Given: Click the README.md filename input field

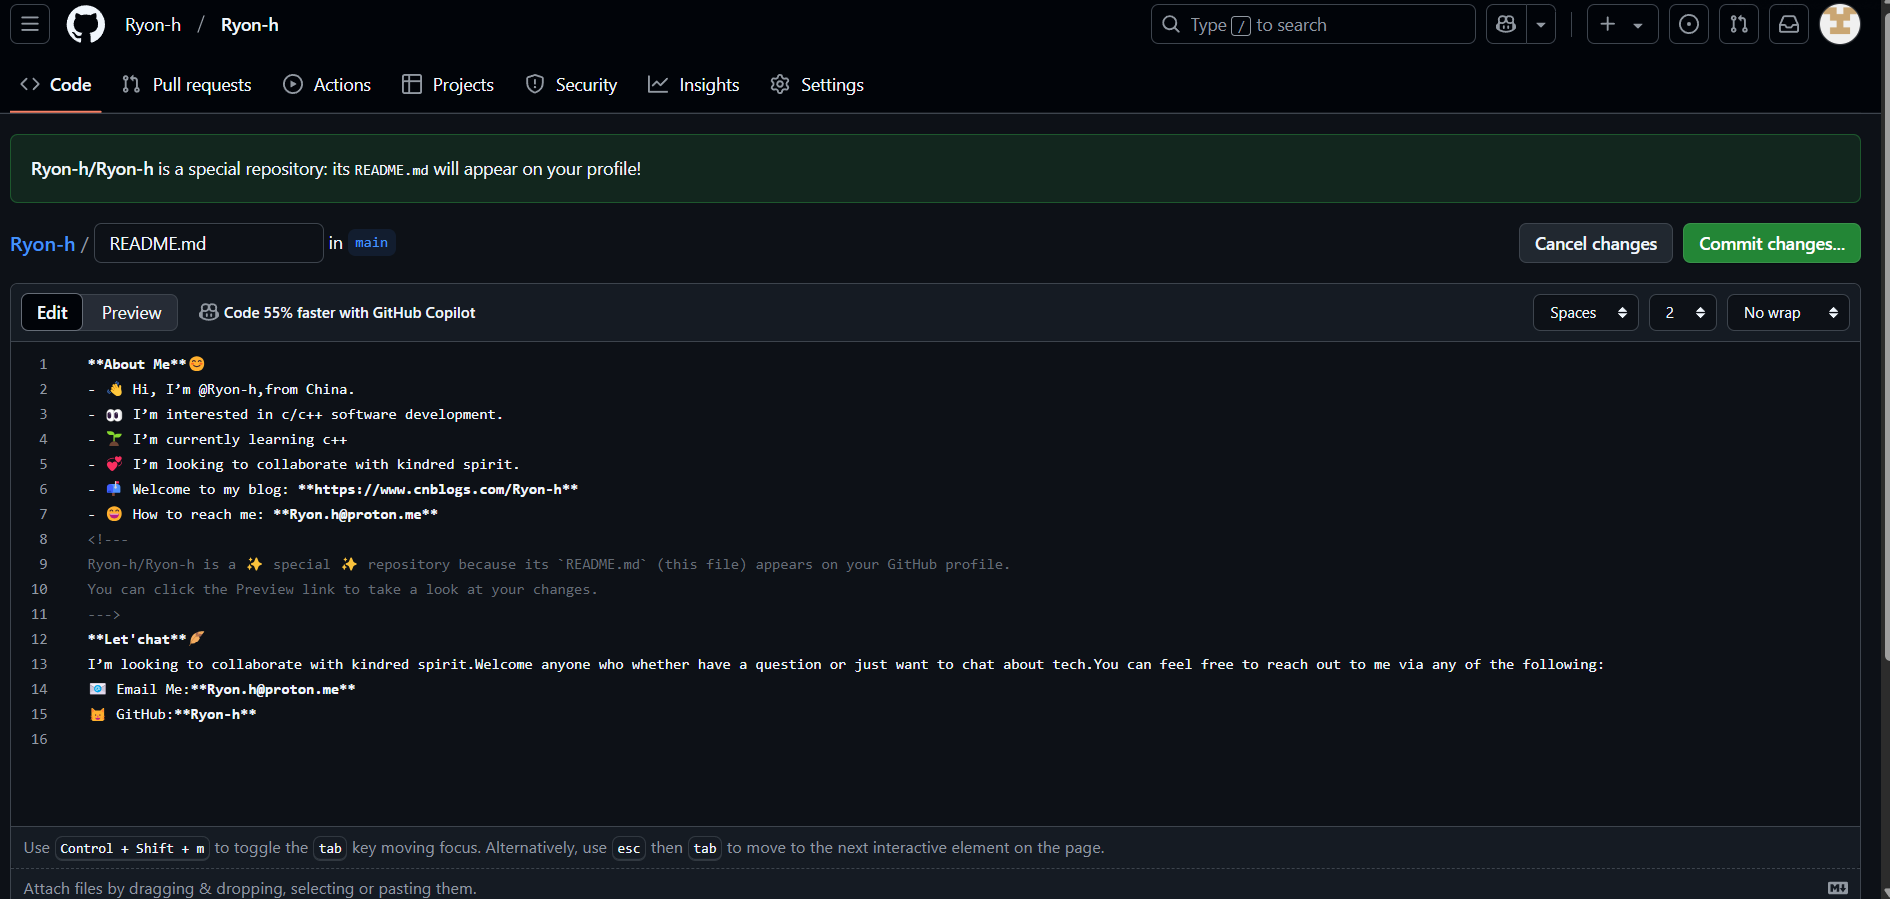Looking at the screenshot, I should click(x=208, y=244).
